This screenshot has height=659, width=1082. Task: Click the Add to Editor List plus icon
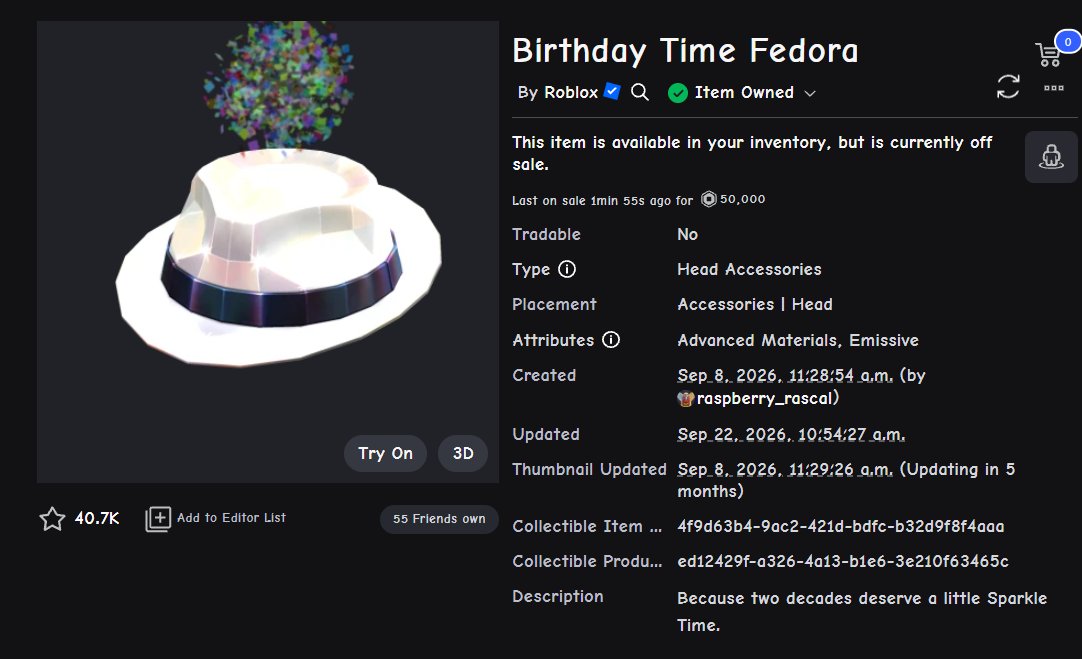pyautogui.click(x=158, y=518)
